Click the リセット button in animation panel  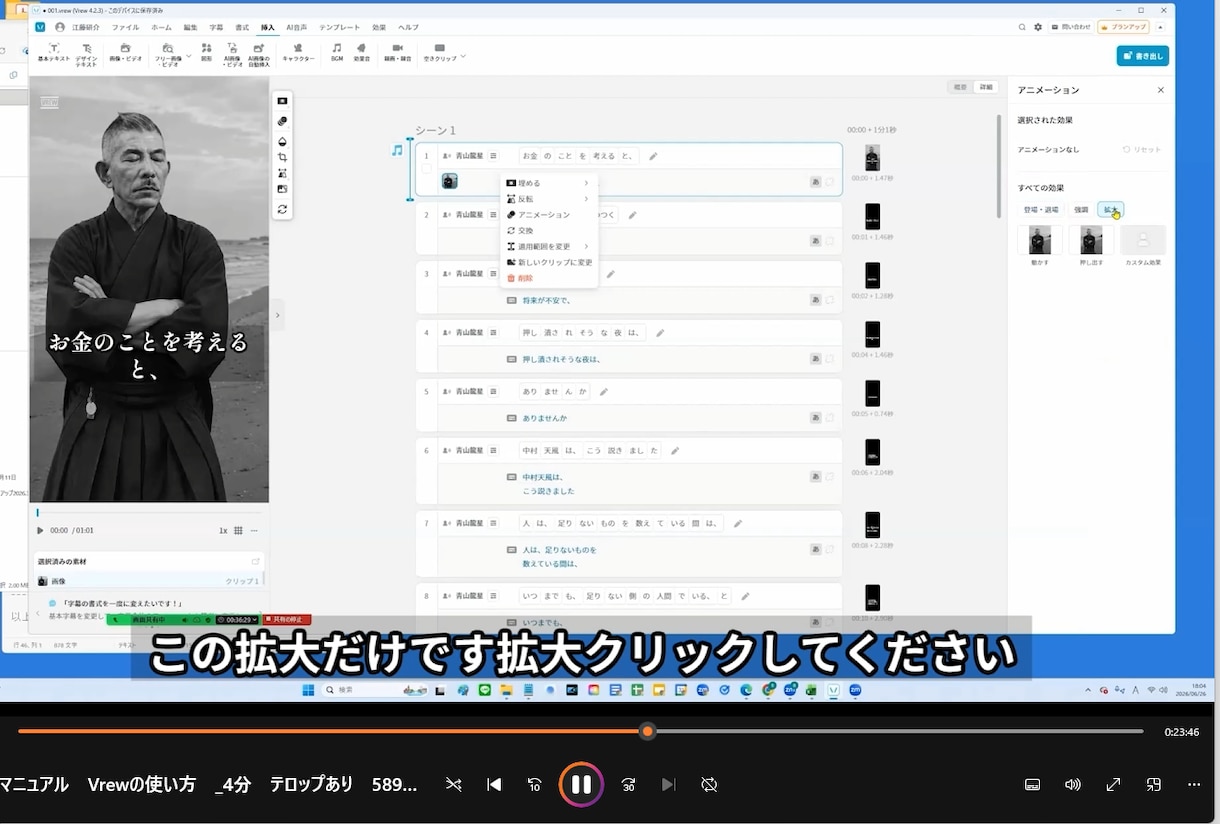[x=1142, y=149]
